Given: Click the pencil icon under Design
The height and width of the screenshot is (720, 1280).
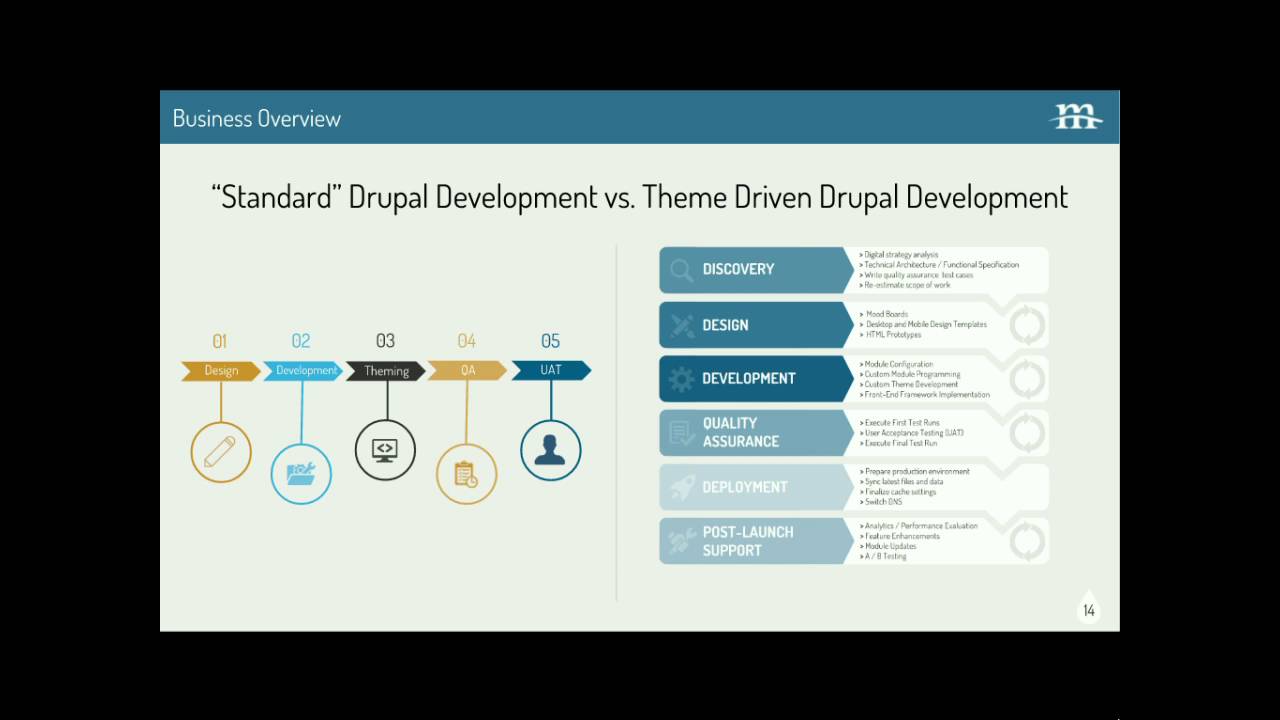Looking at the screenshot, I should coord(221,452).
